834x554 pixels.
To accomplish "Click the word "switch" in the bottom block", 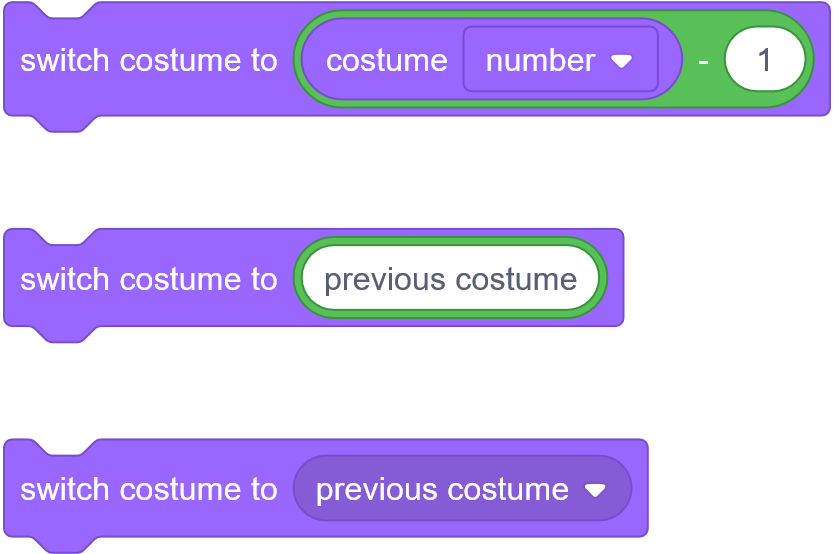I will [64, 490].
